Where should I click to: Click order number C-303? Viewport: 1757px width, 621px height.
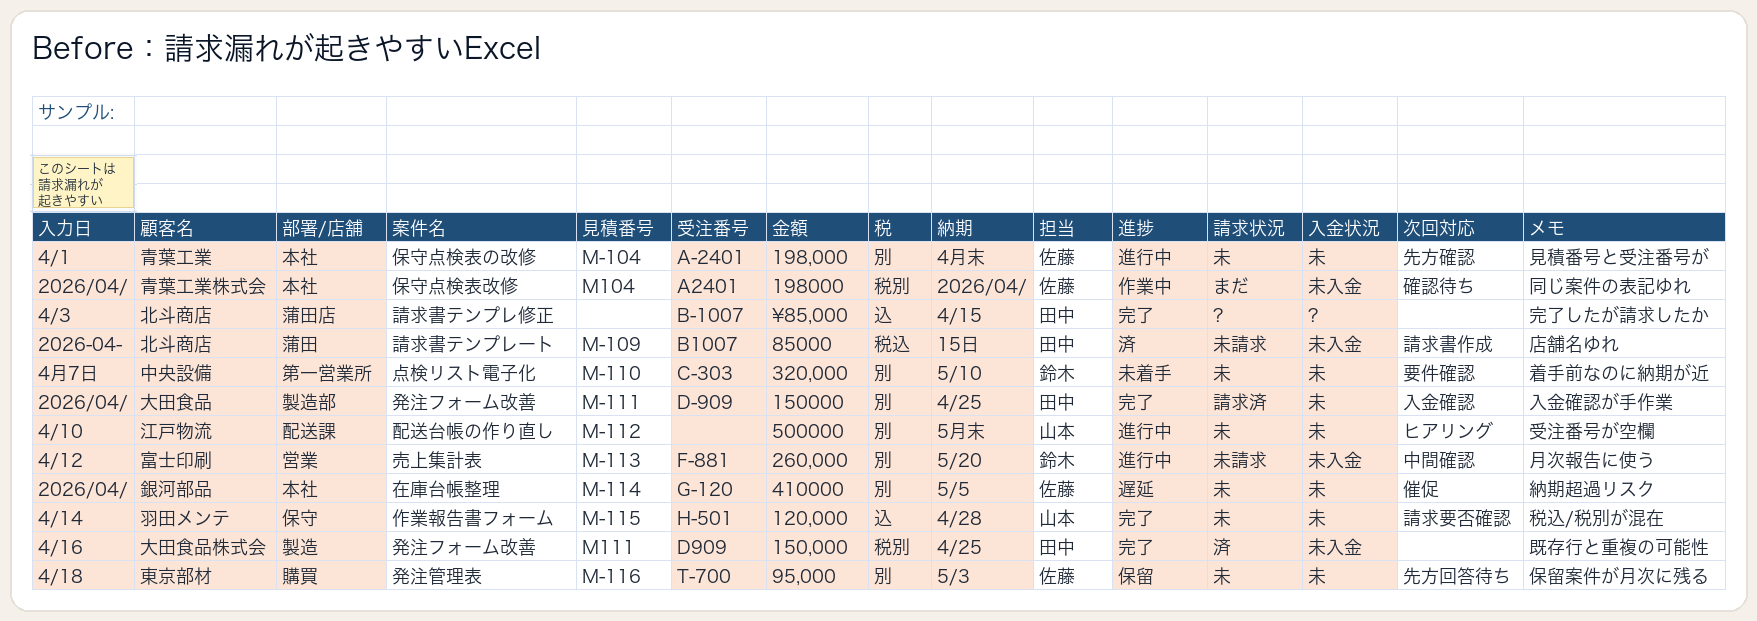(719, 373)
